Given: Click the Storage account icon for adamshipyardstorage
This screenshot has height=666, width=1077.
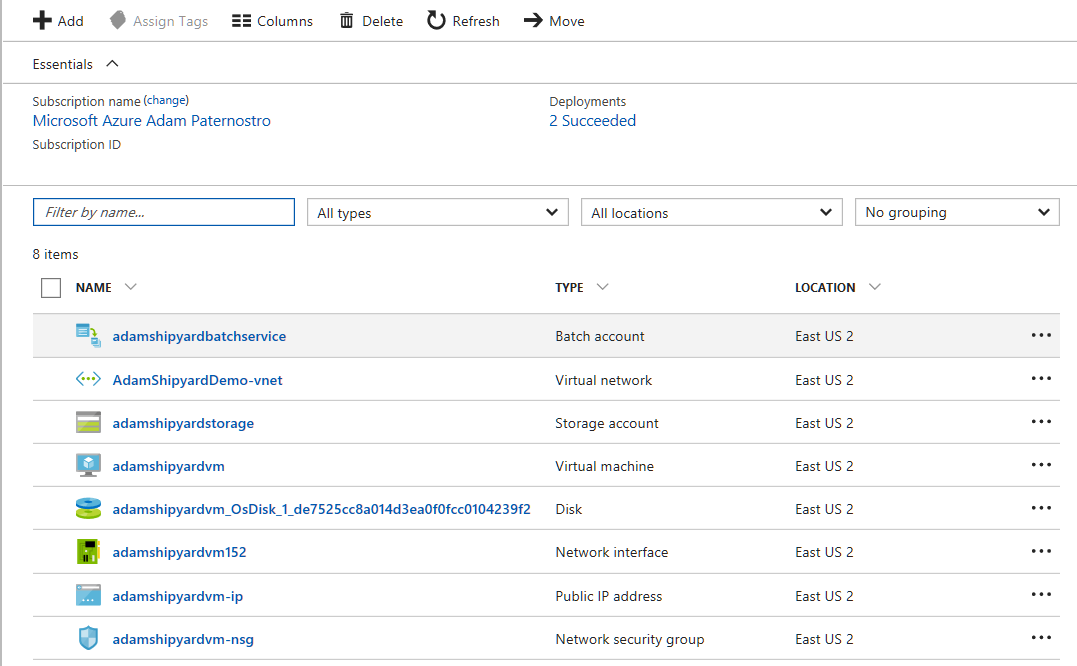Looking at the screenshot, I should (x=88, y=422).
